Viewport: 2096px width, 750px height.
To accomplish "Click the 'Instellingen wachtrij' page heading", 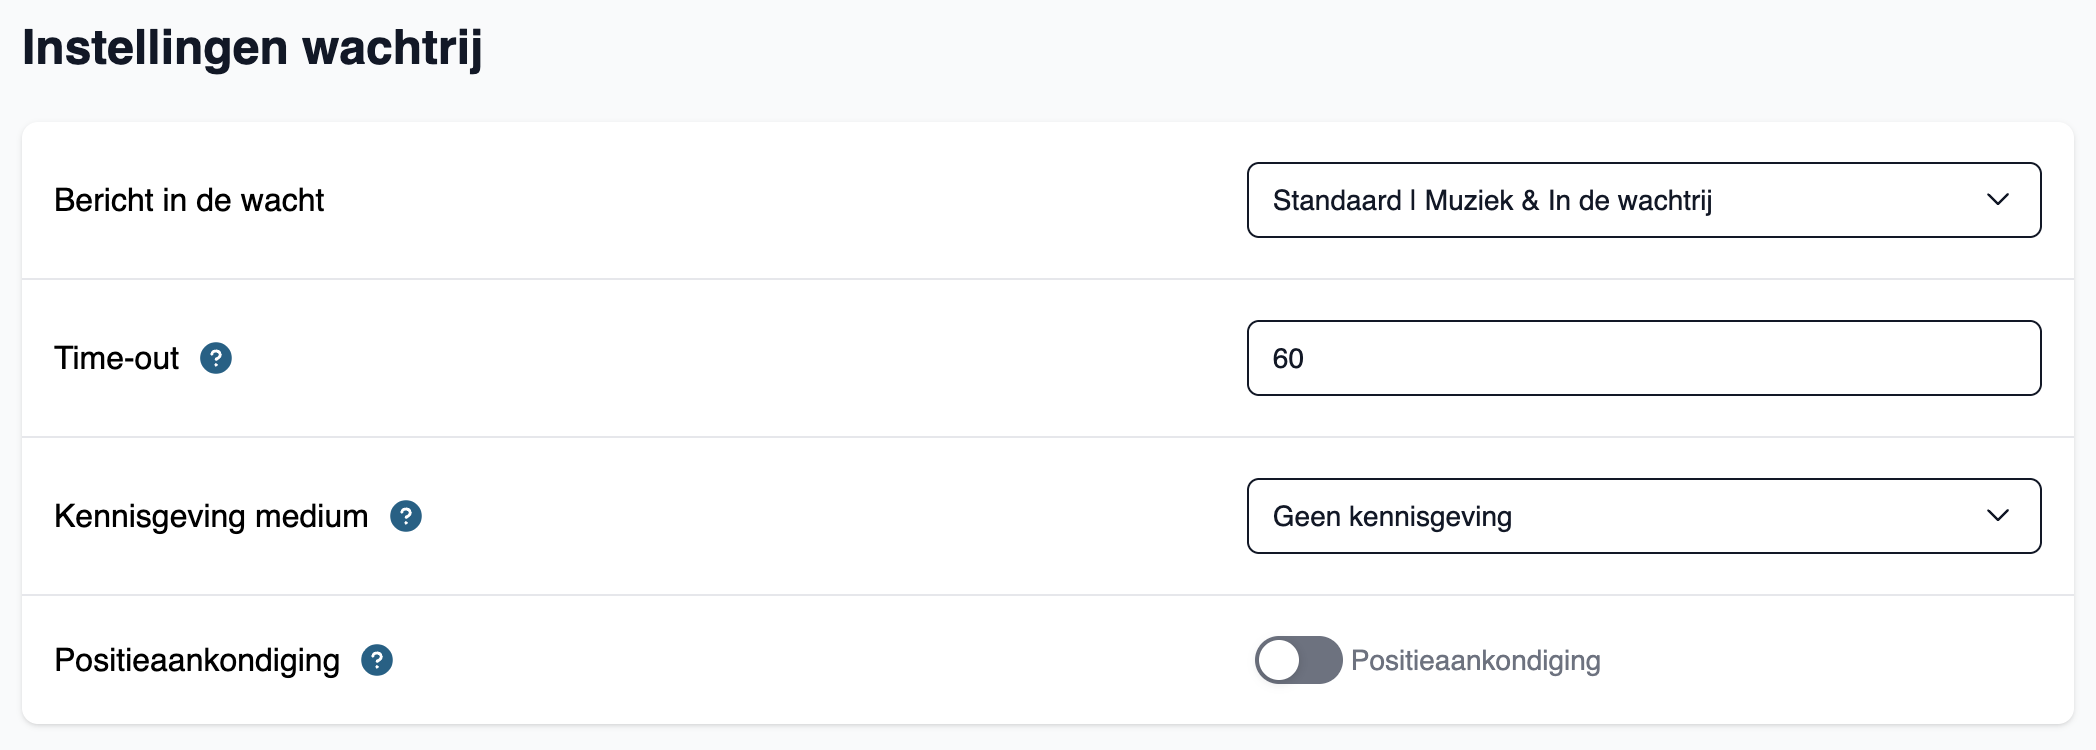I will point(252,48).
